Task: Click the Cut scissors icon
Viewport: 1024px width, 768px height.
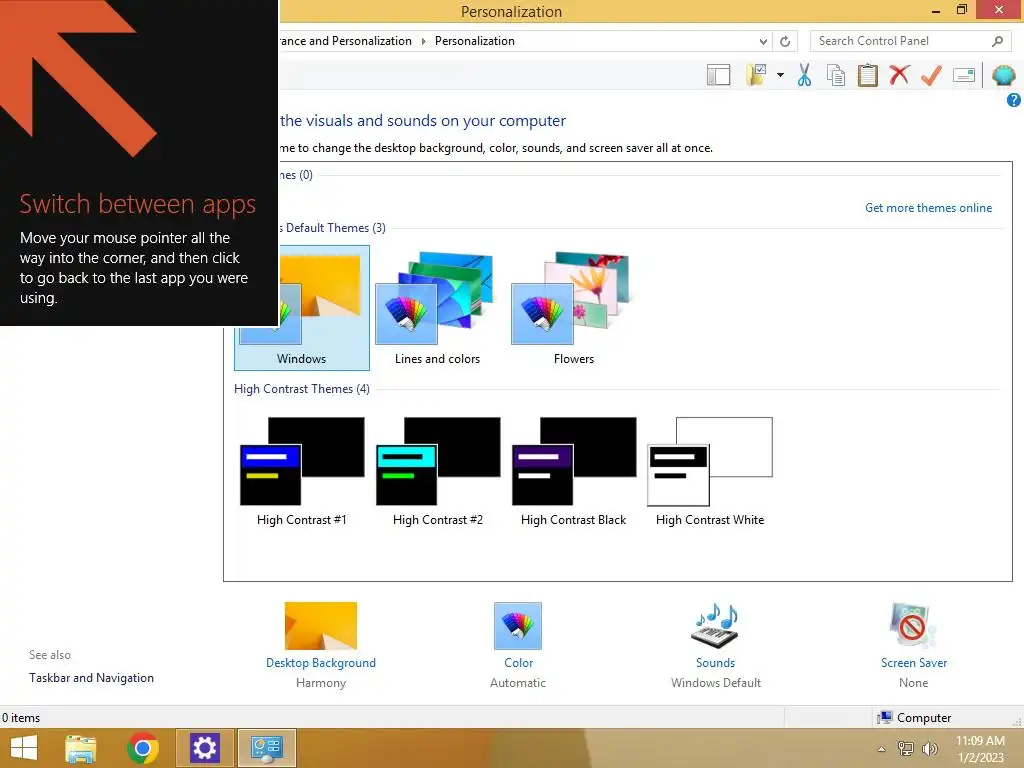Action: [x=804, y=75]
